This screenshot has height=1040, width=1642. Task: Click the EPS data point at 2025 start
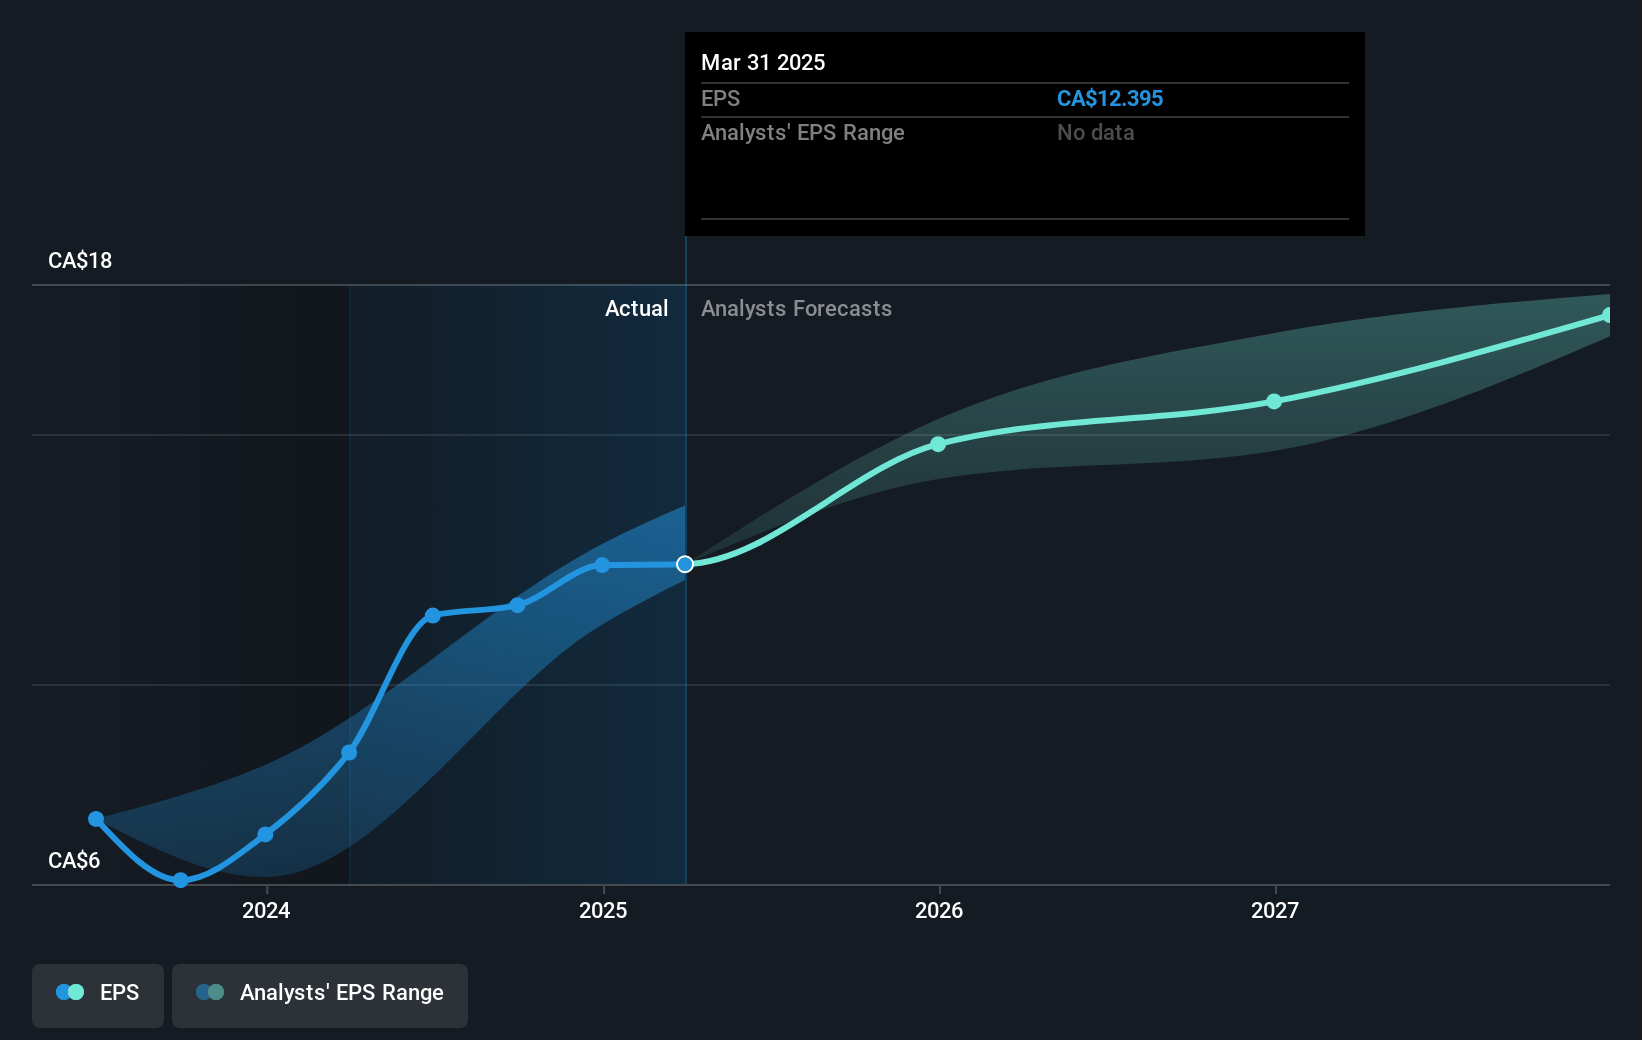[x=602, y=565]
